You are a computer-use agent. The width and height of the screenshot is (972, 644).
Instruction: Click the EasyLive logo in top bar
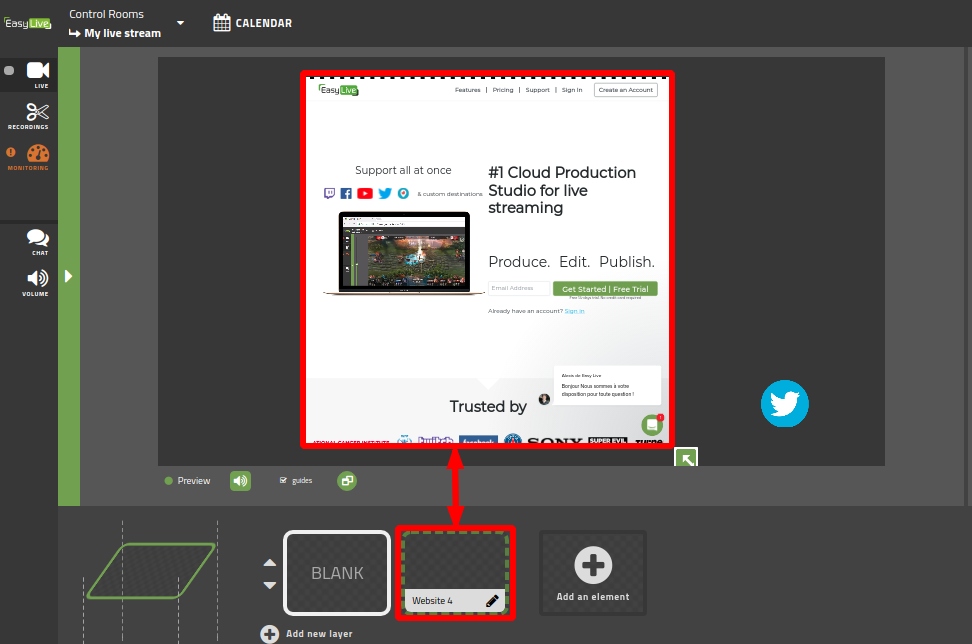pyautogui.click(x=28, y=24)
